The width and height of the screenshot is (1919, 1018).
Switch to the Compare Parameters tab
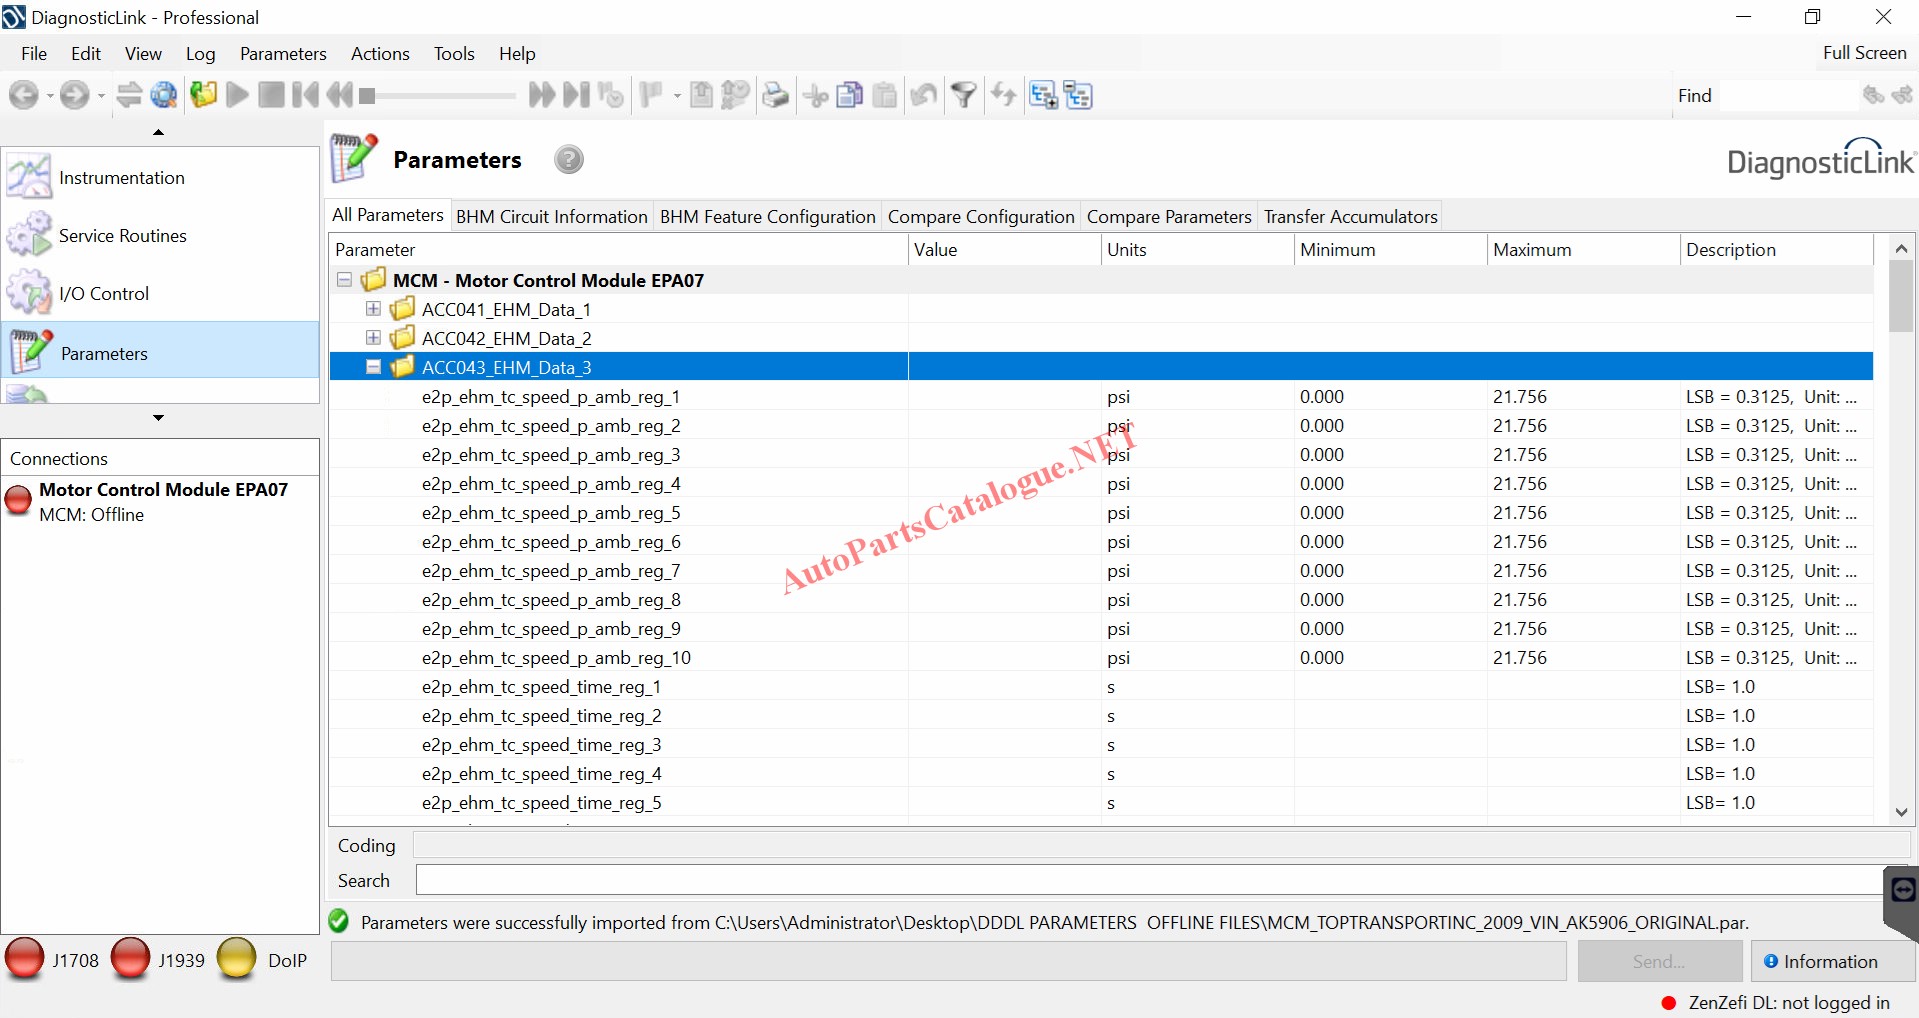(1168, 217)
